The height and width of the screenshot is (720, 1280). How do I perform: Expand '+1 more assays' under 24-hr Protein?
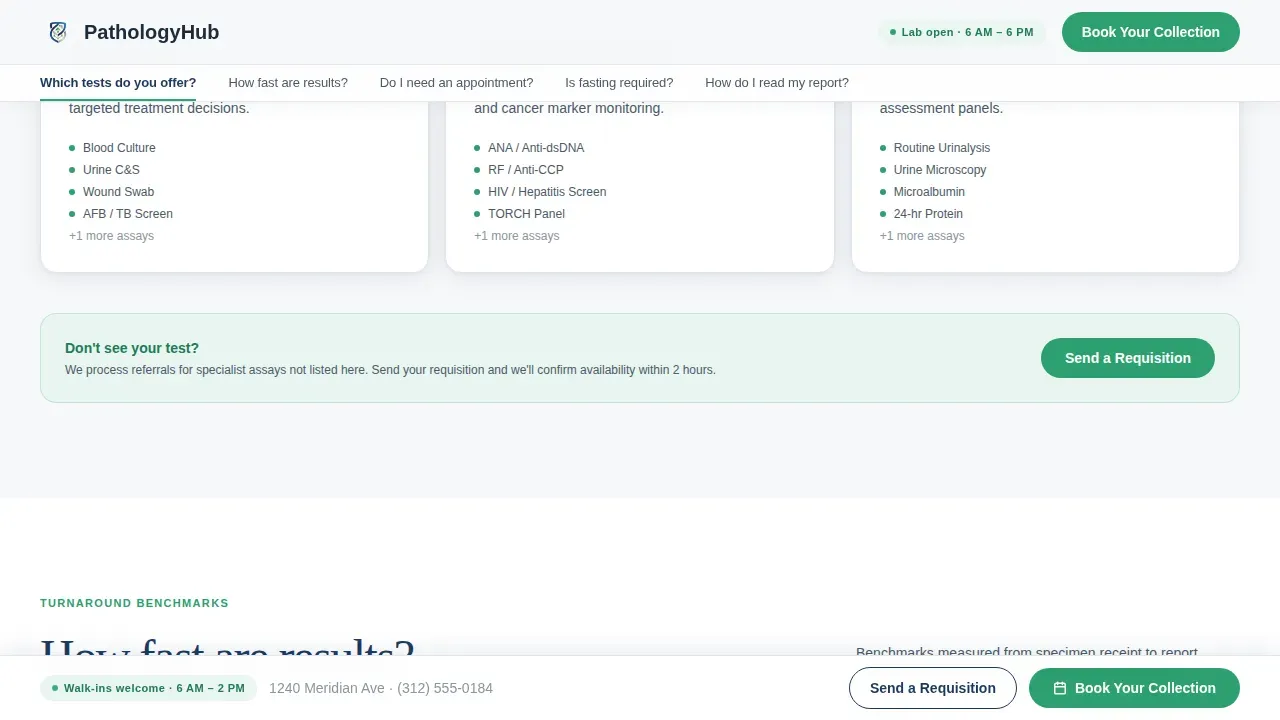pyautogui.click(x=922, y=236)
